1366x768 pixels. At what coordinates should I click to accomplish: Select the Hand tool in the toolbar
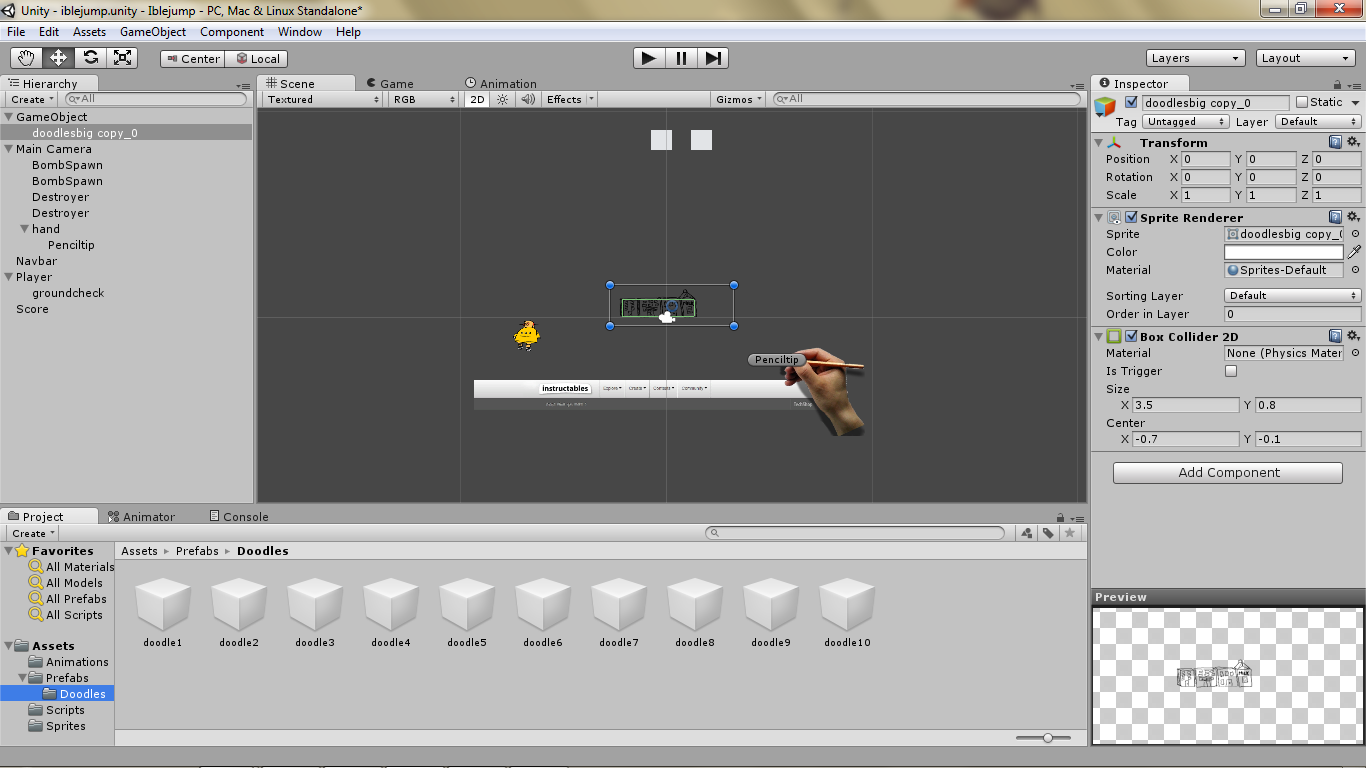pos(26,58)
